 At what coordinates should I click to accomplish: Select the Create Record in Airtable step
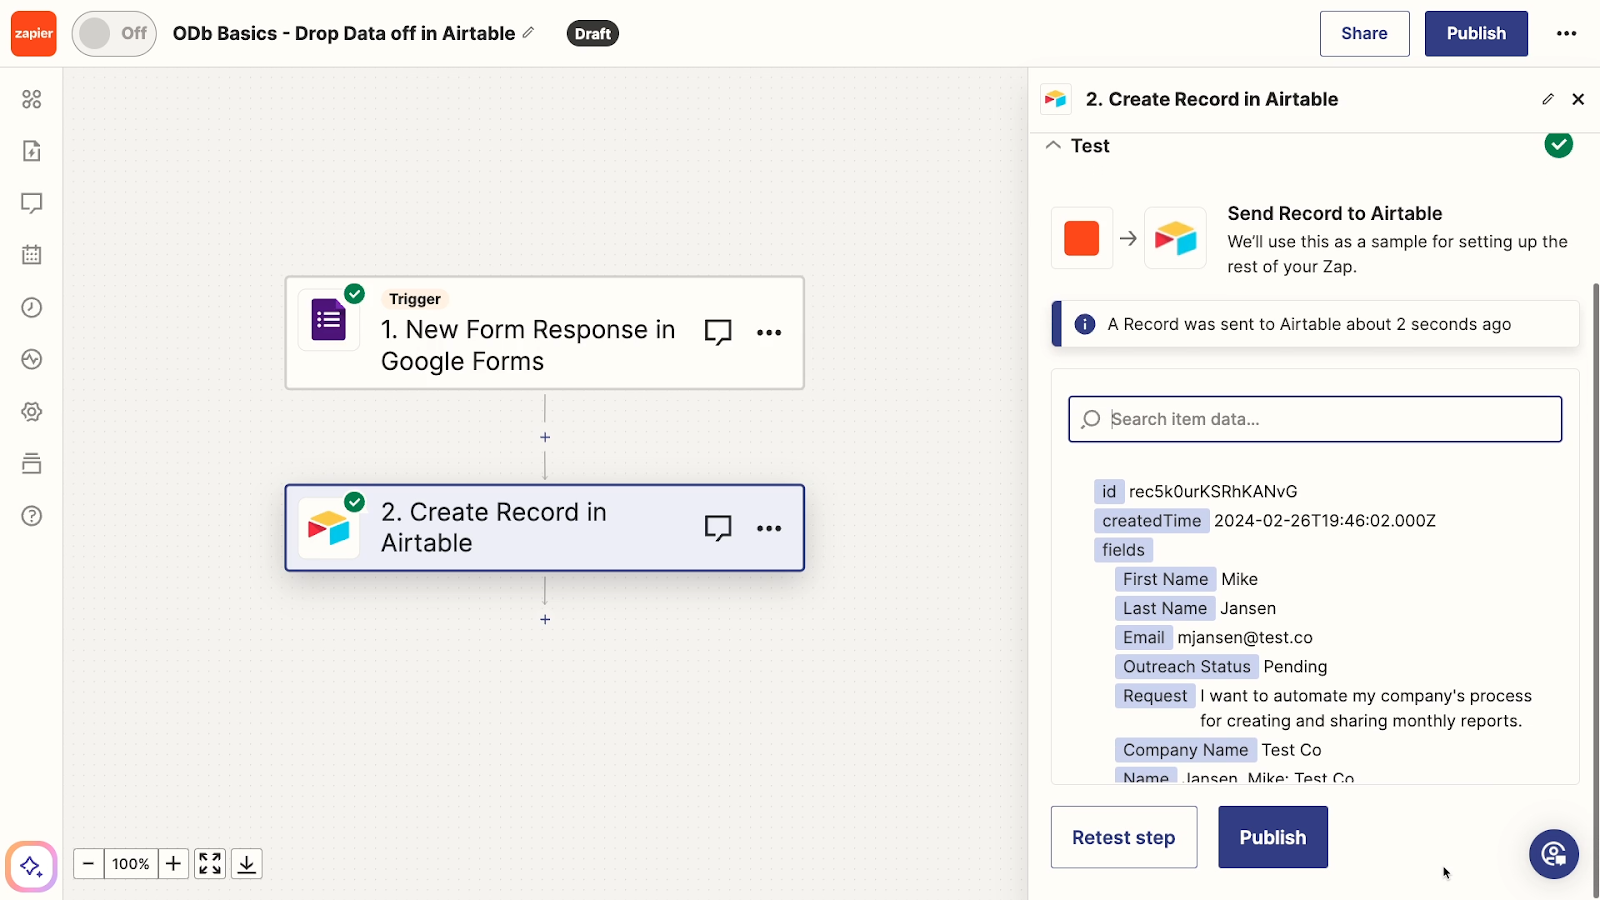click(x=544, y=528)
